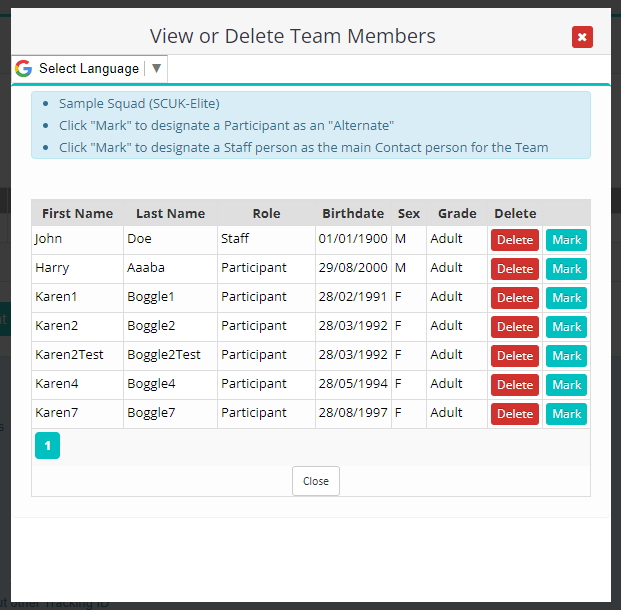Delete Karen7 Boggle7 from the team
Image resolution: width=621 pixels, height=610 pixels.
[x=514, y=414]
